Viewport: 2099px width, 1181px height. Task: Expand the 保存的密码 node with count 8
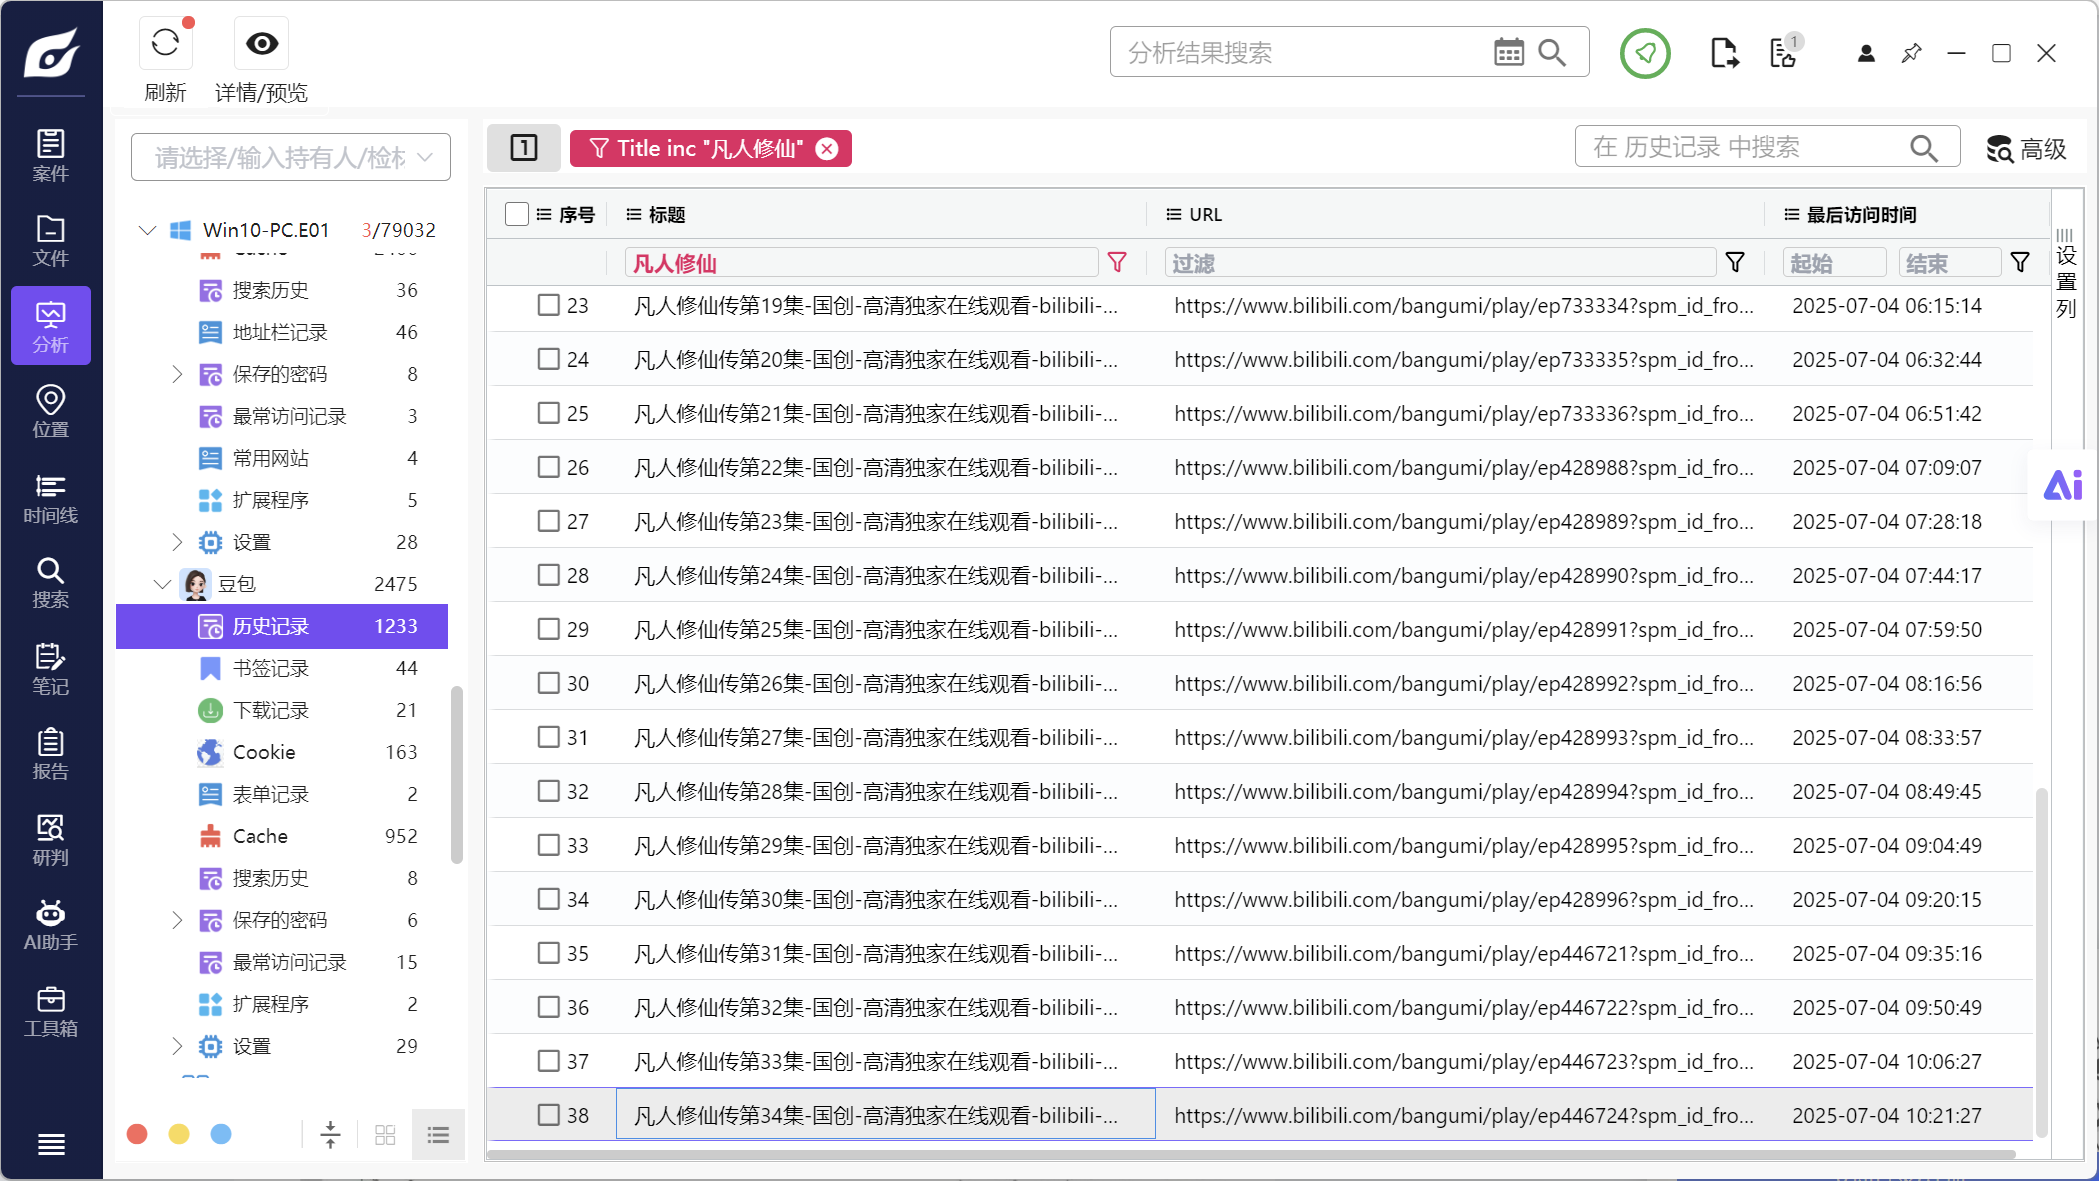point(177,374)
